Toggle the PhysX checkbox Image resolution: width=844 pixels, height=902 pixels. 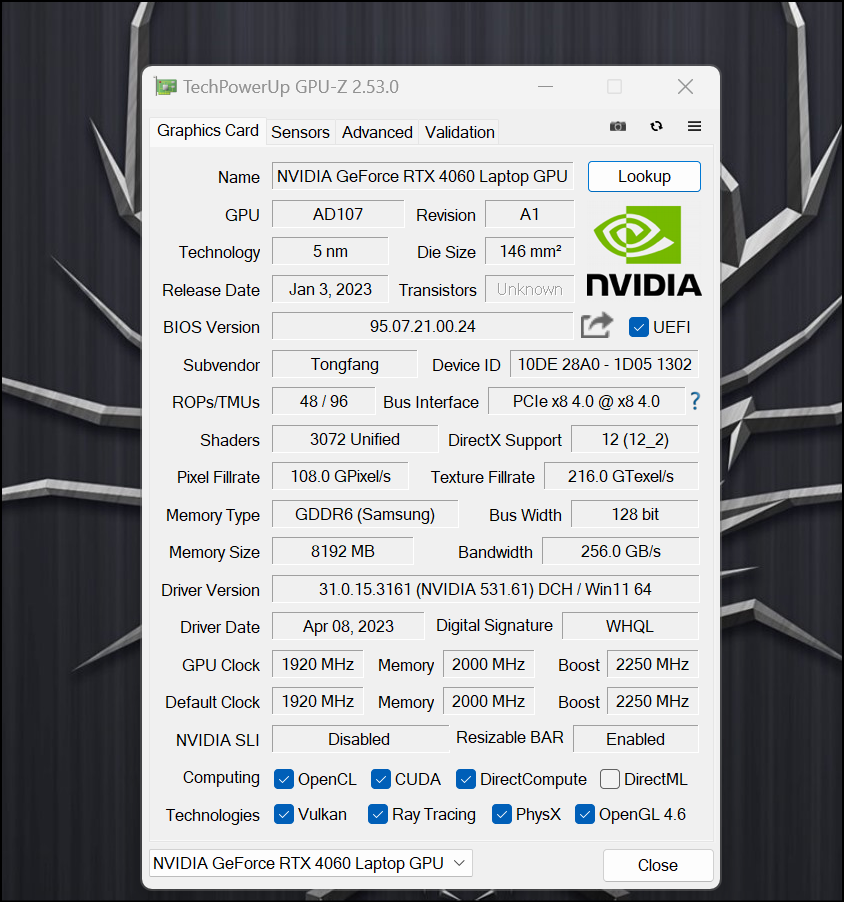point(502,814)
